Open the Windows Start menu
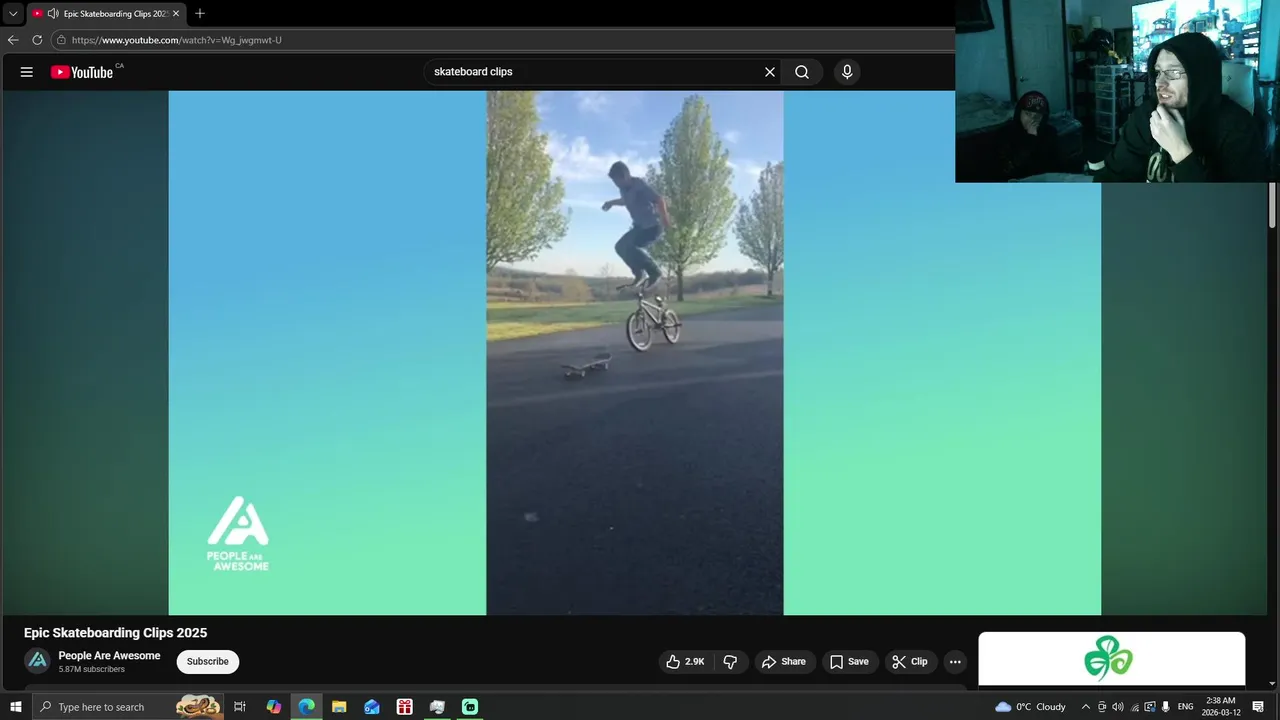 point(15,707)
